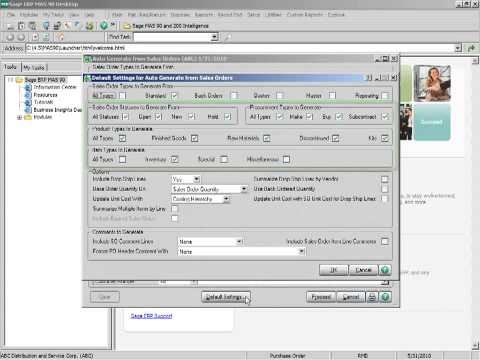Open the Format PO Header Comment With dropdown
Viewport: 480px width, 360px height.
coord(301,251)
